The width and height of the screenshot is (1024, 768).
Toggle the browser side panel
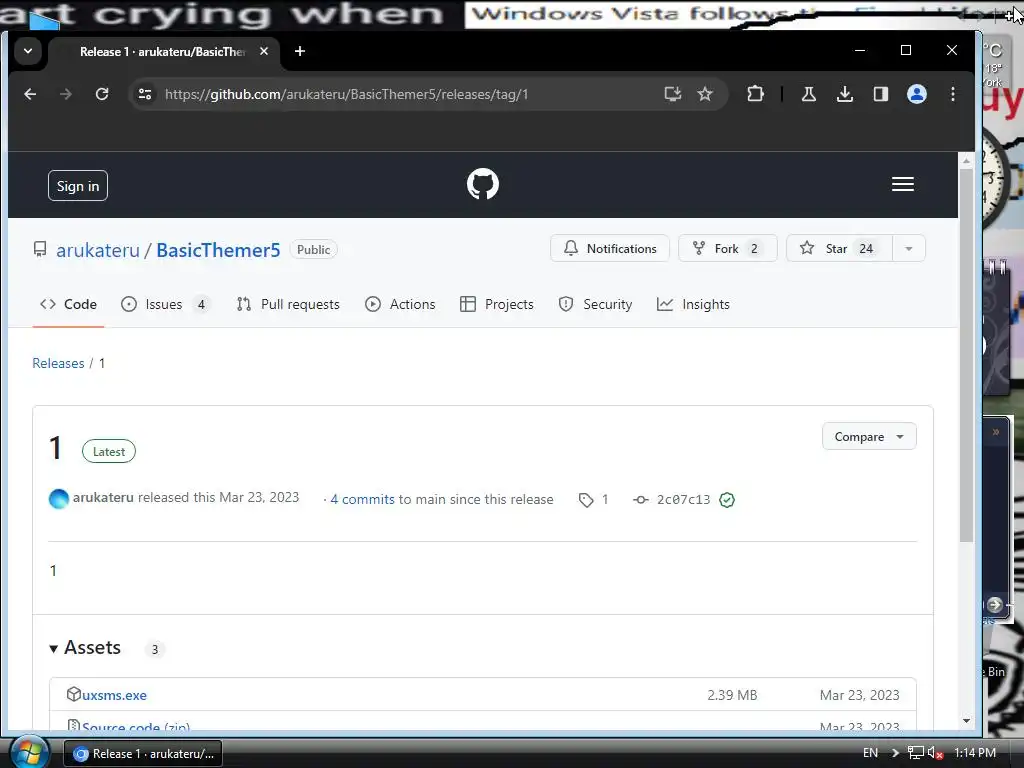880,94
